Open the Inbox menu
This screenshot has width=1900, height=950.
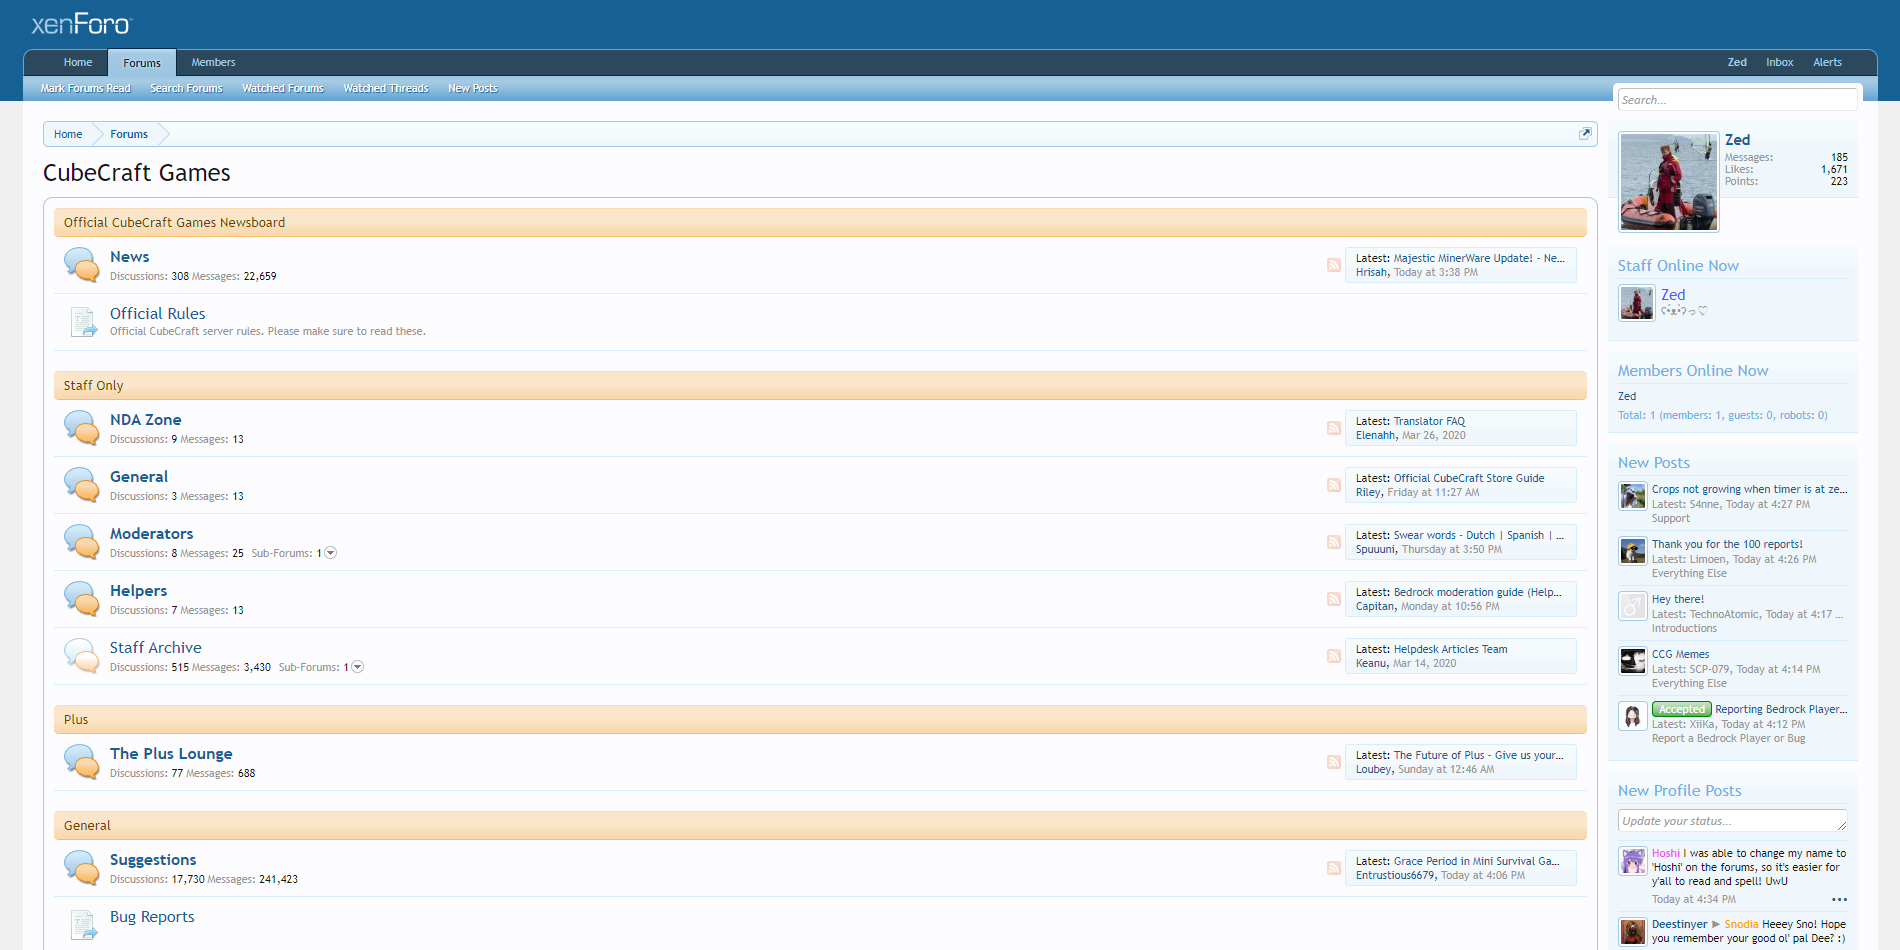(1780, 62)
